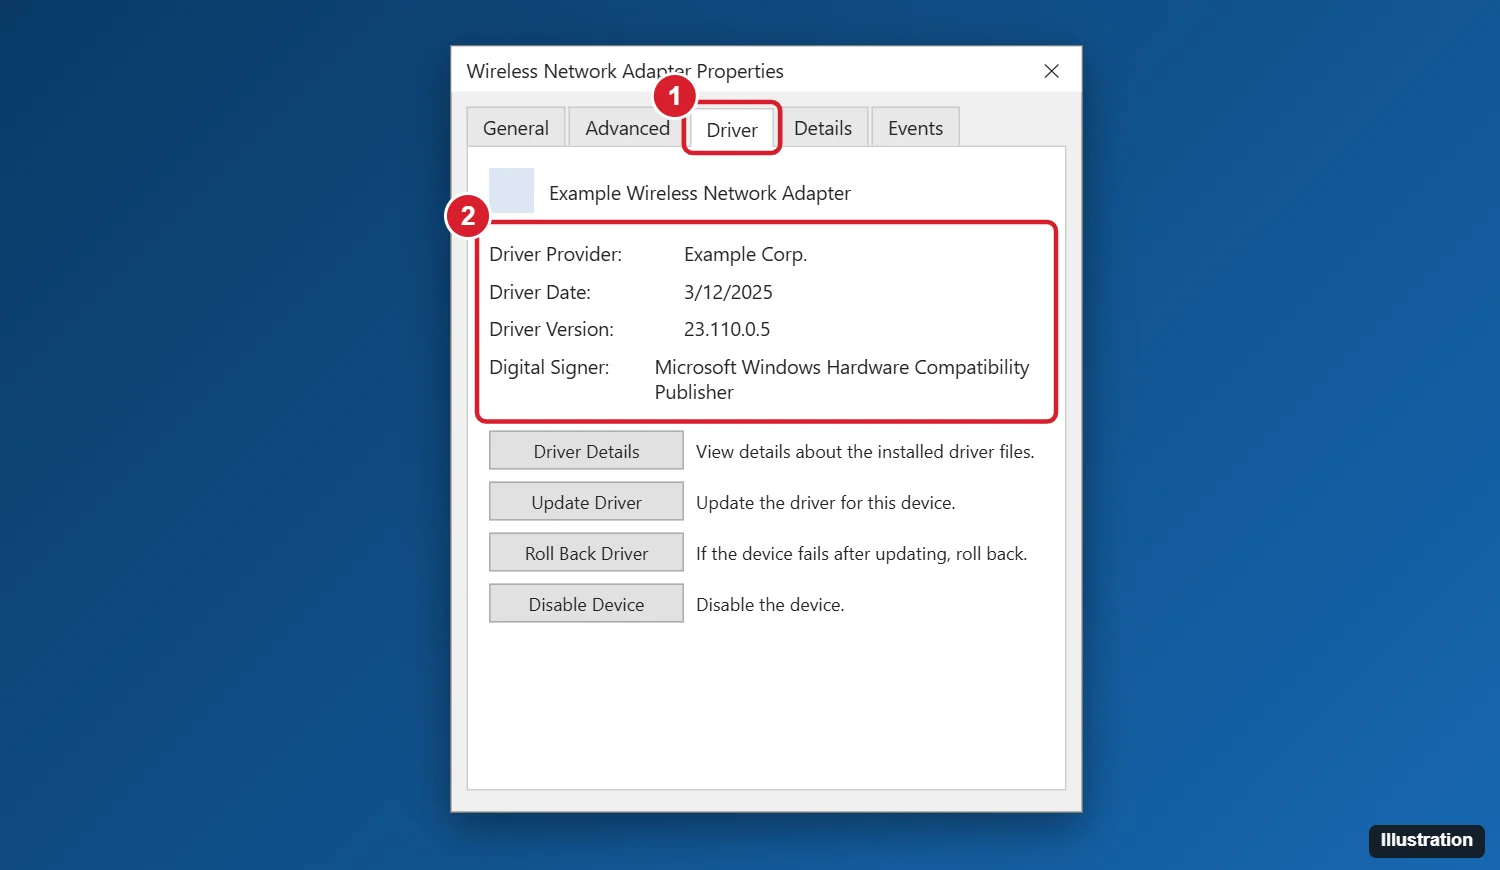The image size is (1500, 870).
Task: Click the Update Driver button
Action: (x=586, y=502)
